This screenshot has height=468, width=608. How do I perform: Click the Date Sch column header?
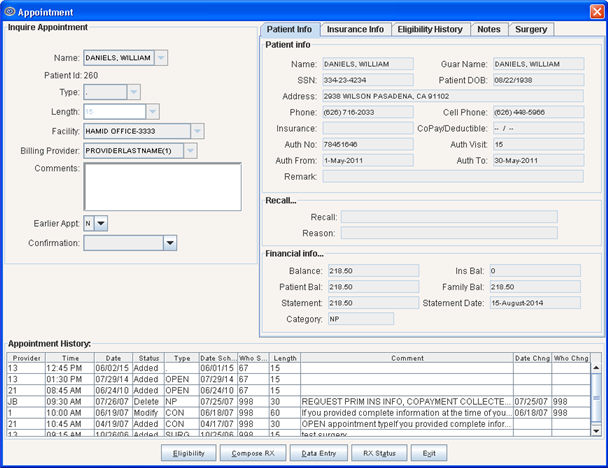tap(218, 358)
